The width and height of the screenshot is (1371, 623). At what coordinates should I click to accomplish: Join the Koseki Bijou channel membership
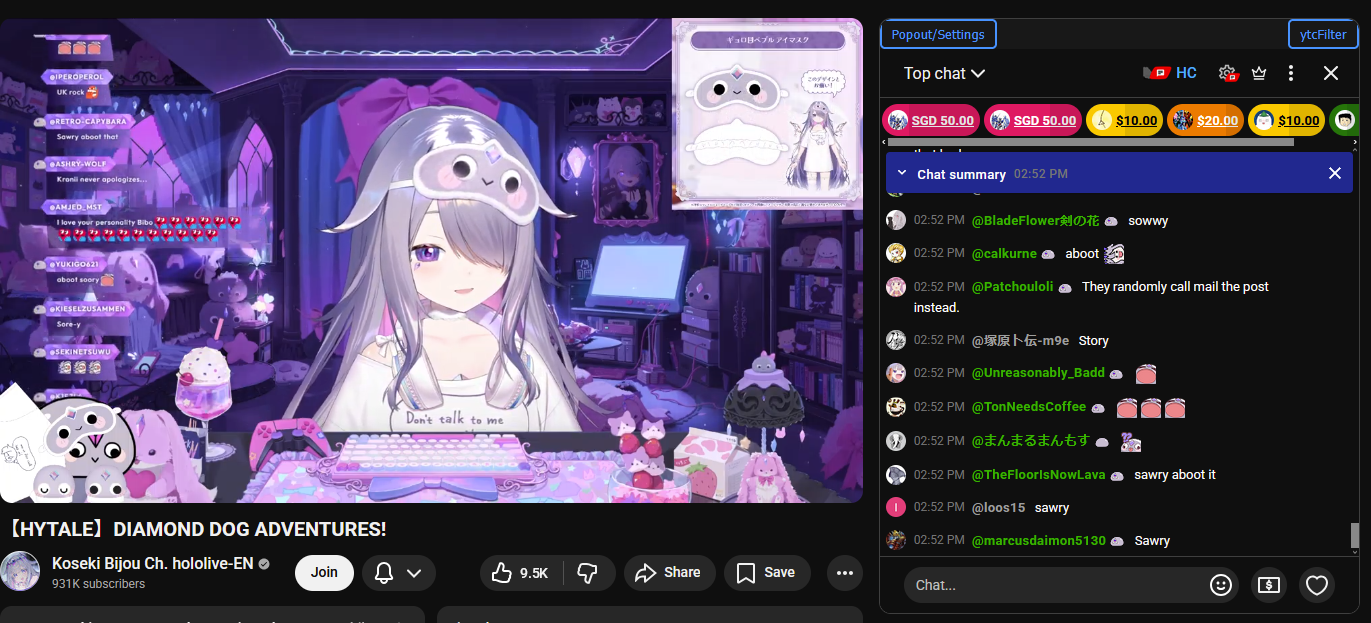pos(324,573)
